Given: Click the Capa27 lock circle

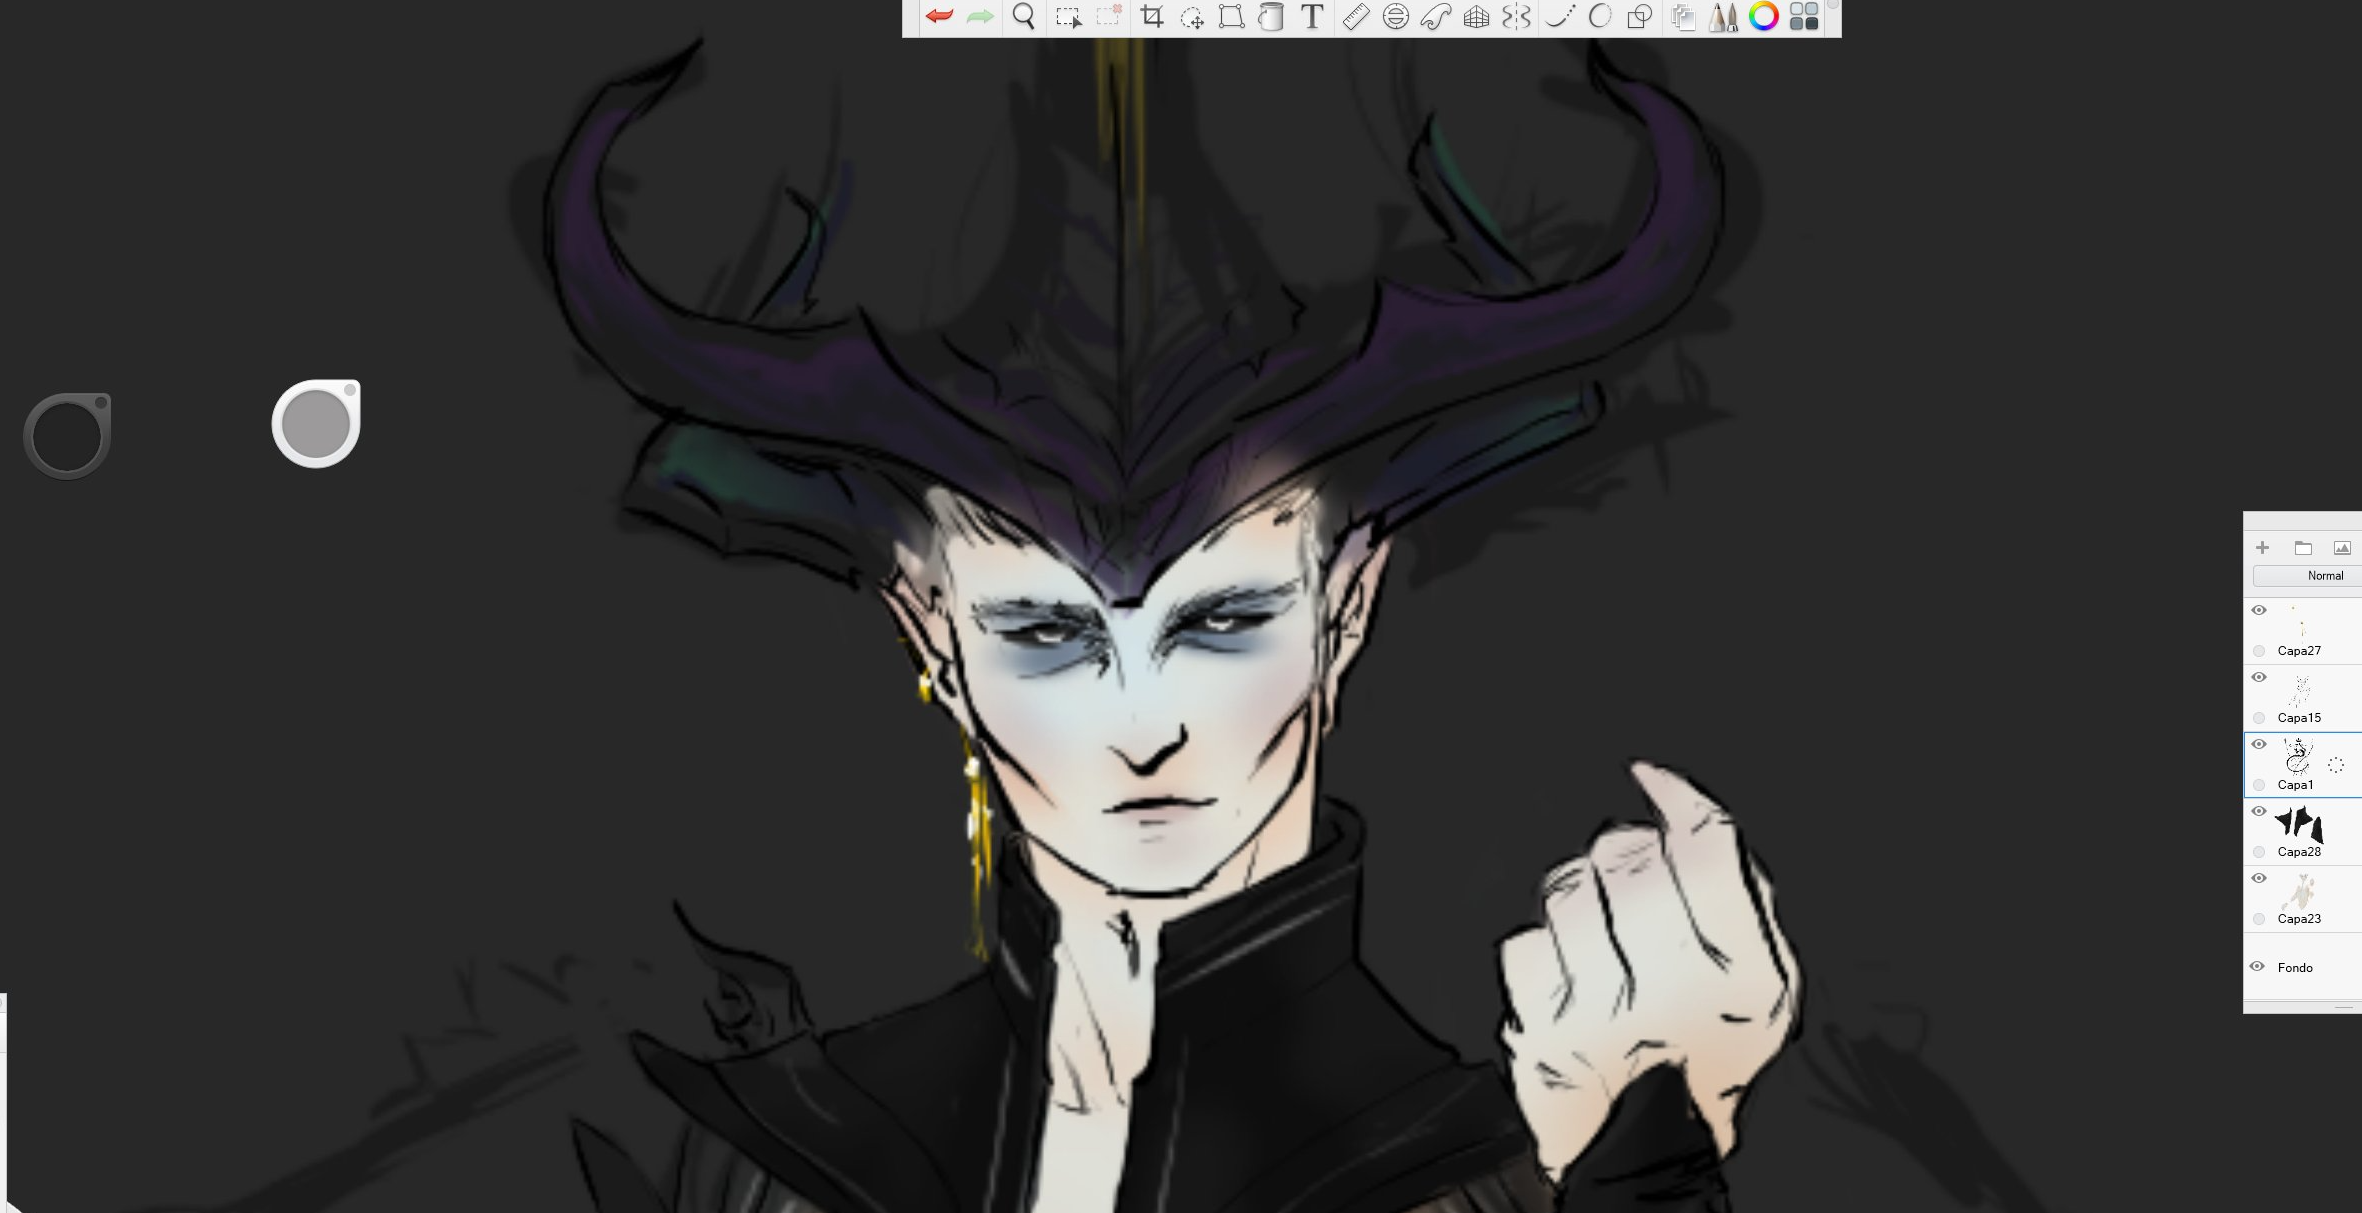Looking at the screenshot, I should click(2259, 651).
